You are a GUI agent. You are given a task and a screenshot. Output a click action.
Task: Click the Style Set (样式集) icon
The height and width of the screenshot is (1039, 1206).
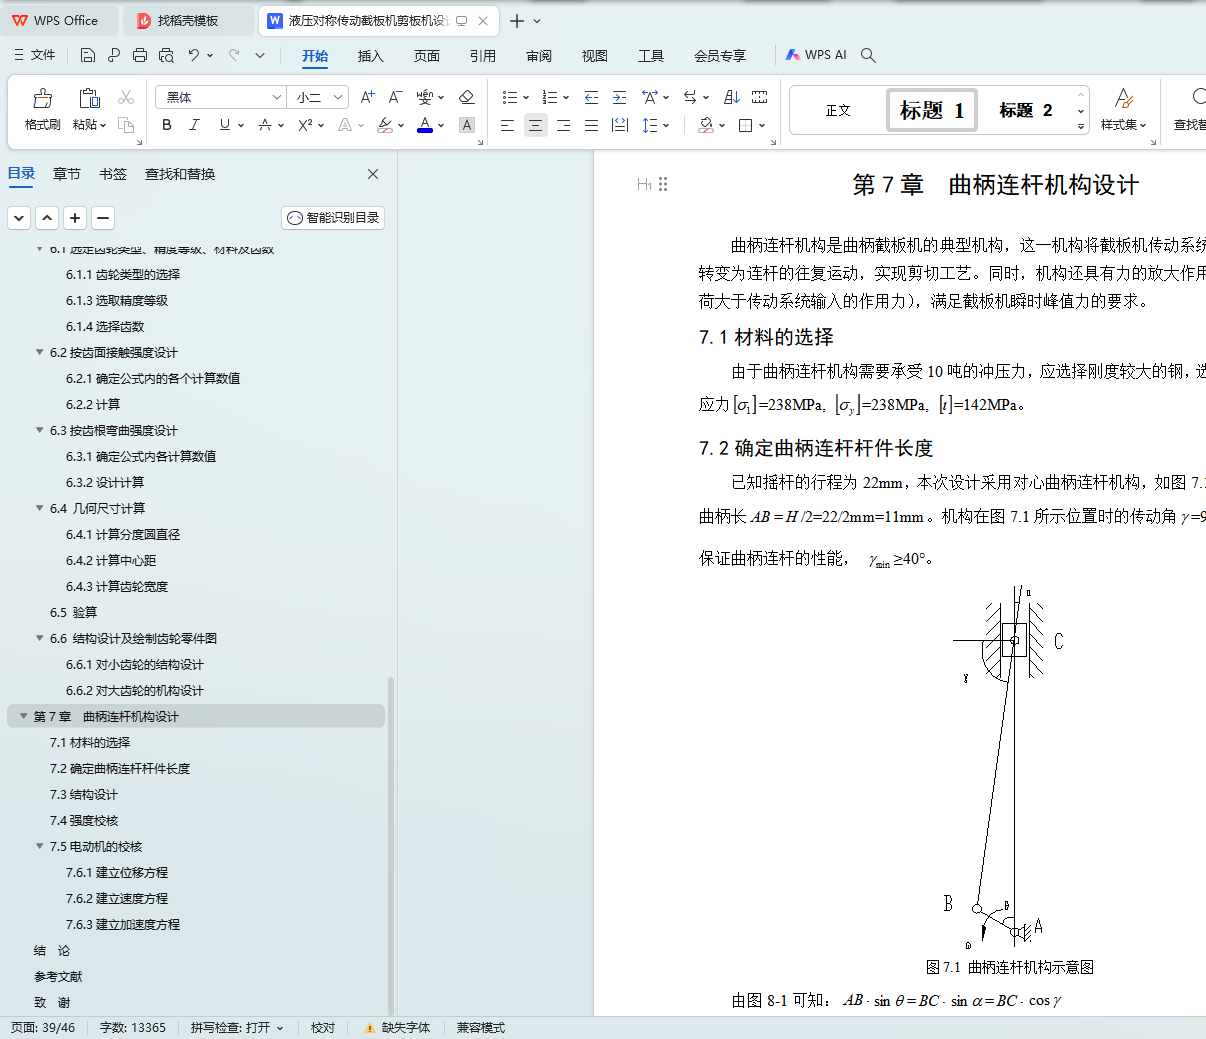click(x=1123, y=98)
